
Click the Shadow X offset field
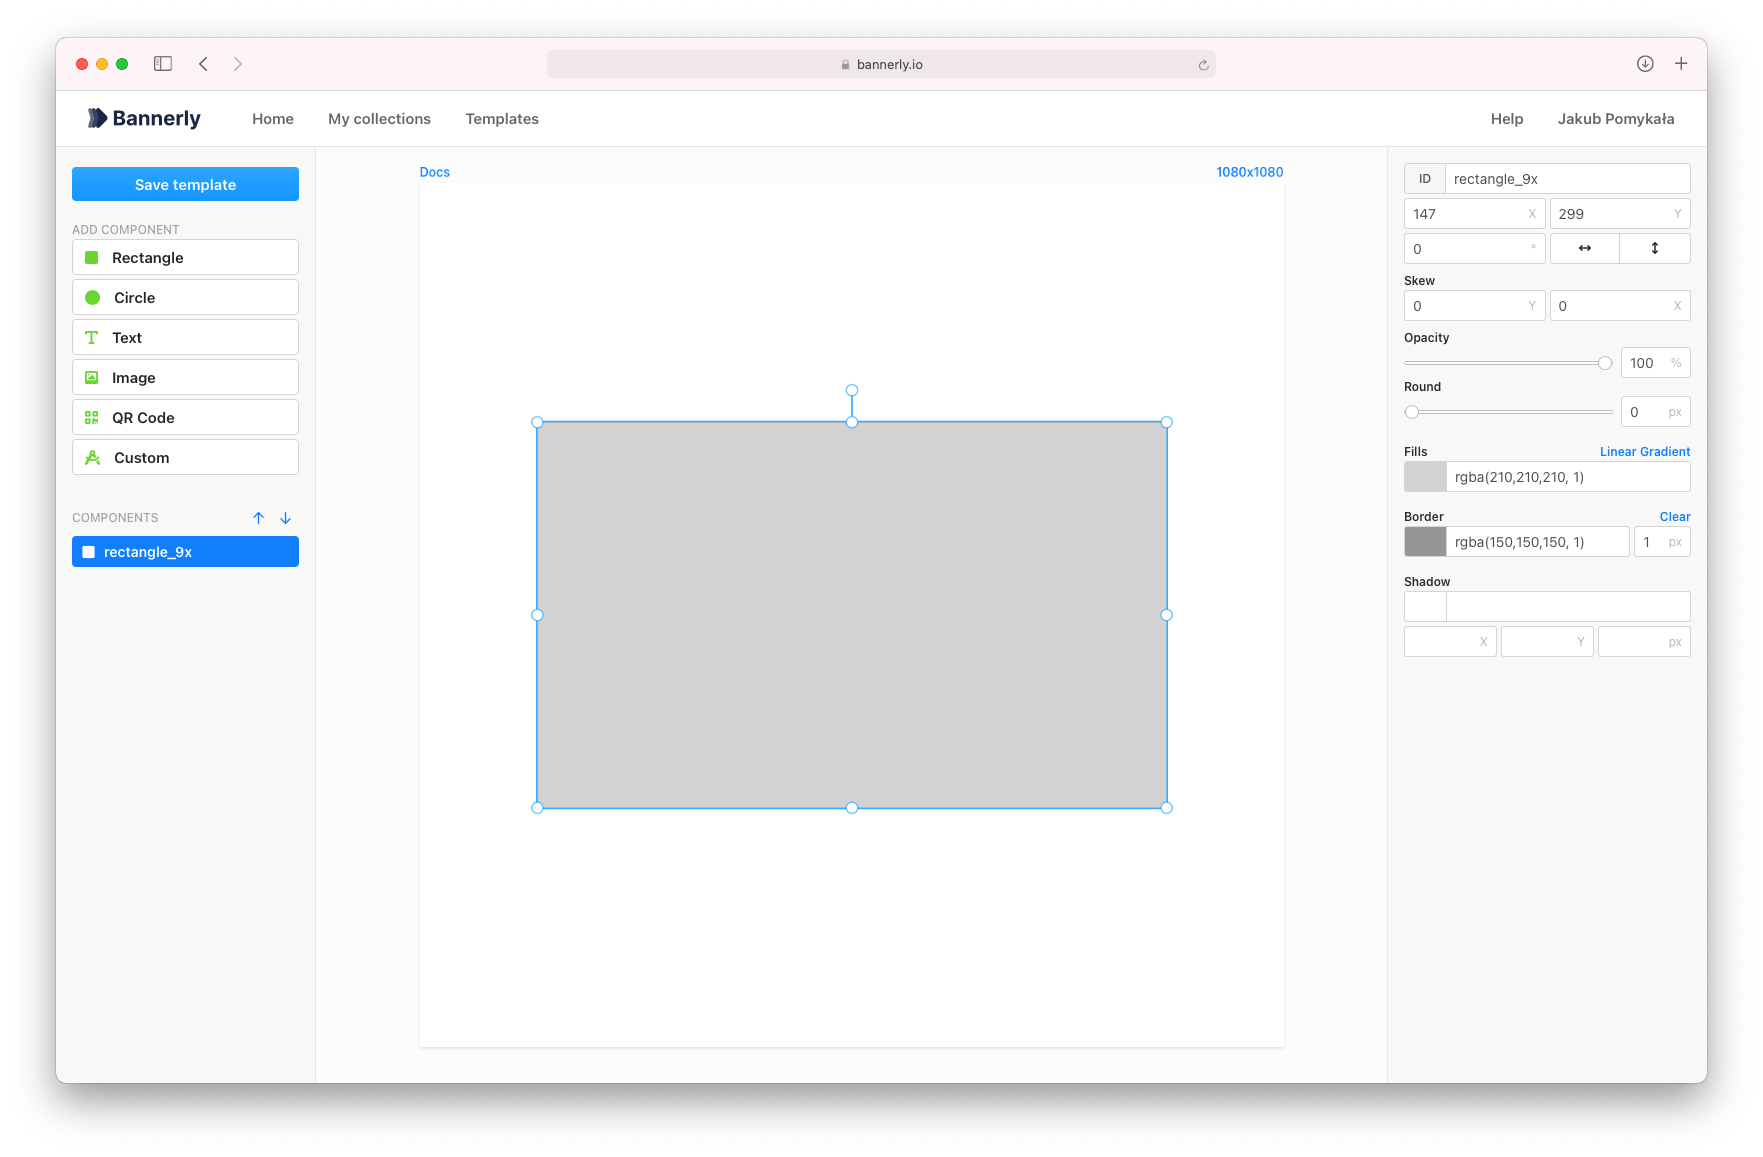tap(1450, 642)
